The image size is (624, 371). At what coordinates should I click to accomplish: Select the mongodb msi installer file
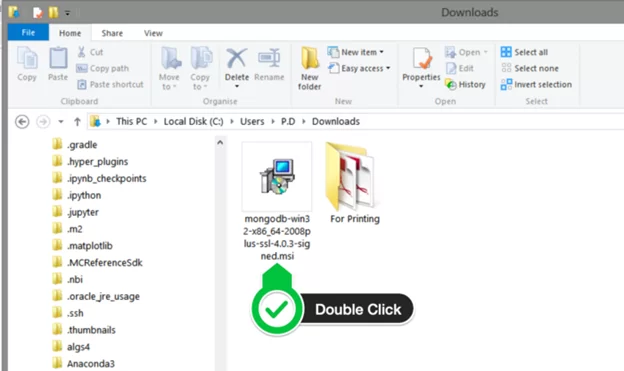point(277,202)
